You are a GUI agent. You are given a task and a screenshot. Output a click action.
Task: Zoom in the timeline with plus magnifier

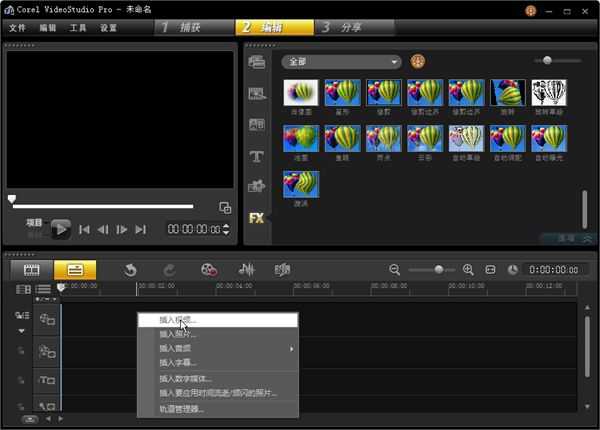pos(467,269)
